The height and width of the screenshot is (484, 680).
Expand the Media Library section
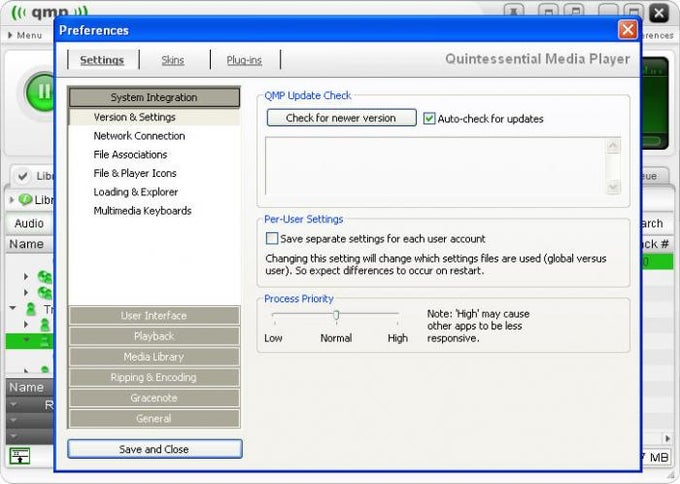pyautogui.click(x=154, y=356)
